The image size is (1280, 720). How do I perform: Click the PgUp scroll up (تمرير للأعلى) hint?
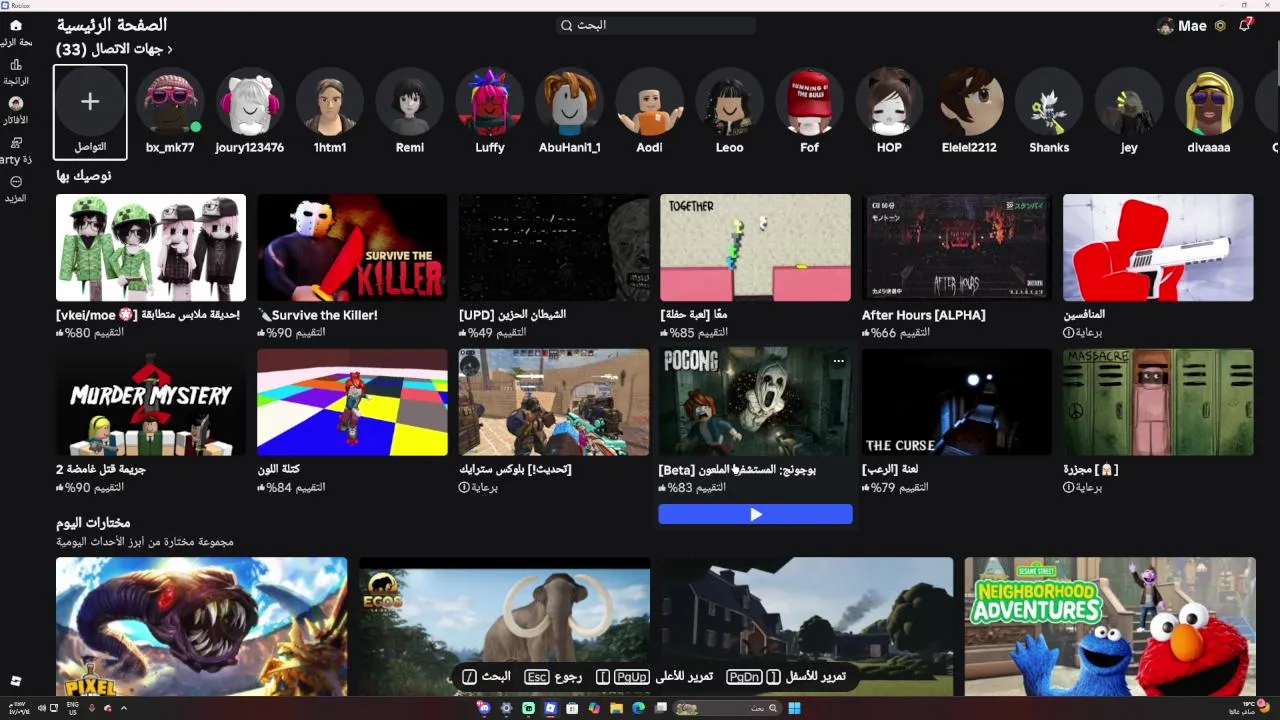[x=654, y=677]
